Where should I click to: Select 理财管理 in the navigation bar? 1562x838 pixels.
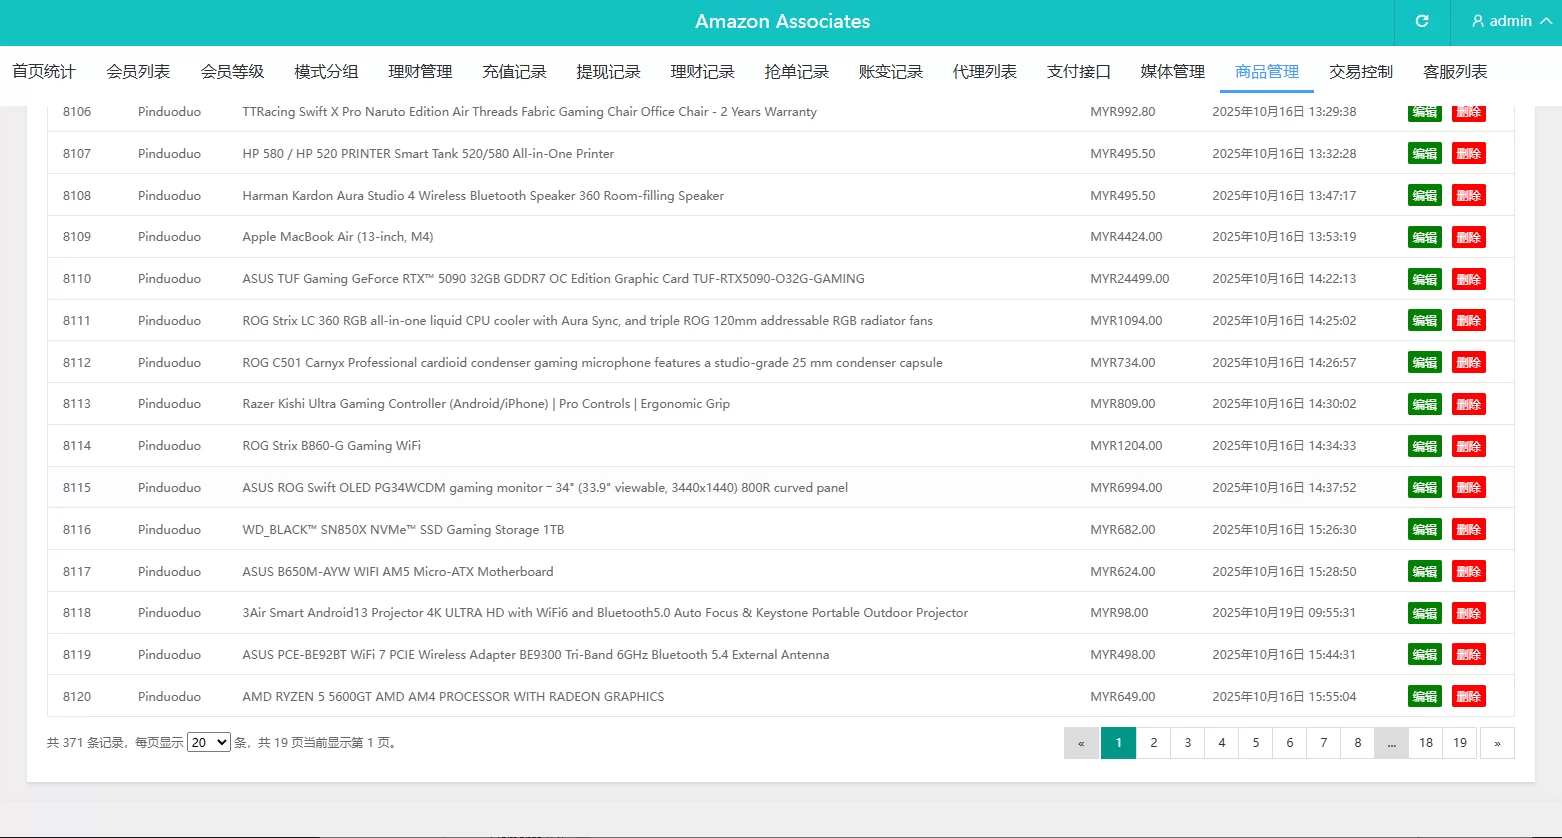(x=419, y=71)
